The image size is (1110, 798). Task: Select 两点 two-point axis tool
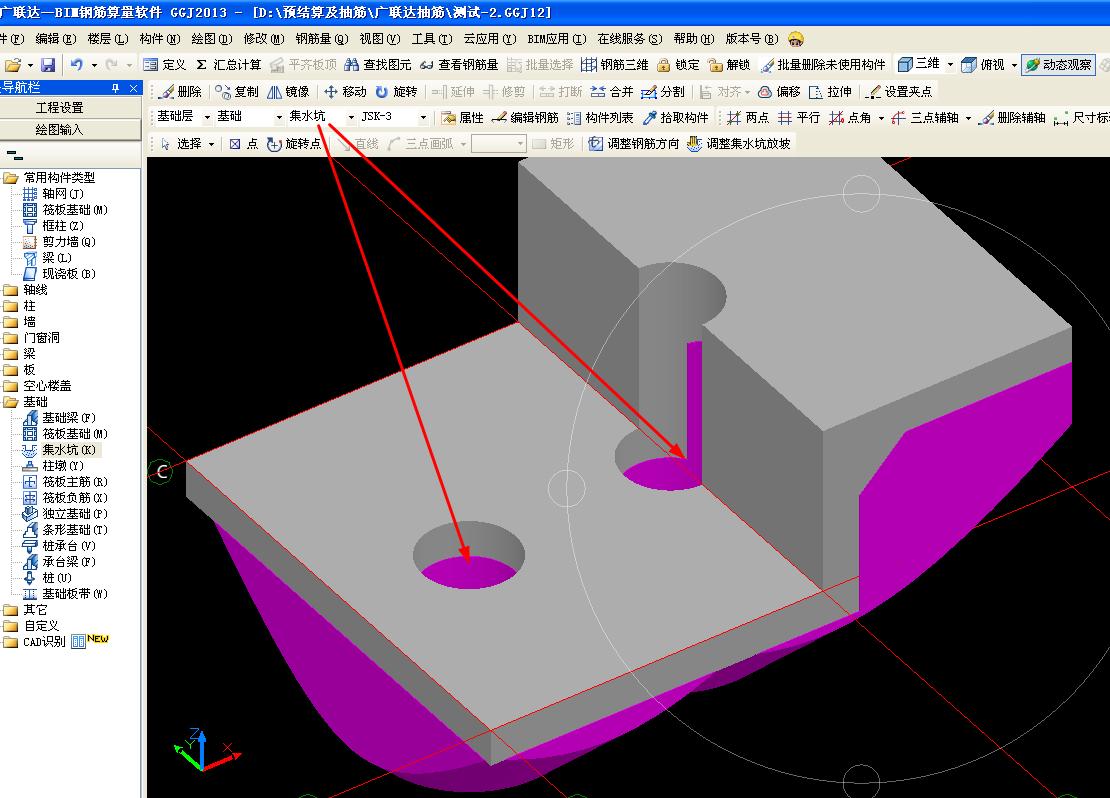click(748, 118)
